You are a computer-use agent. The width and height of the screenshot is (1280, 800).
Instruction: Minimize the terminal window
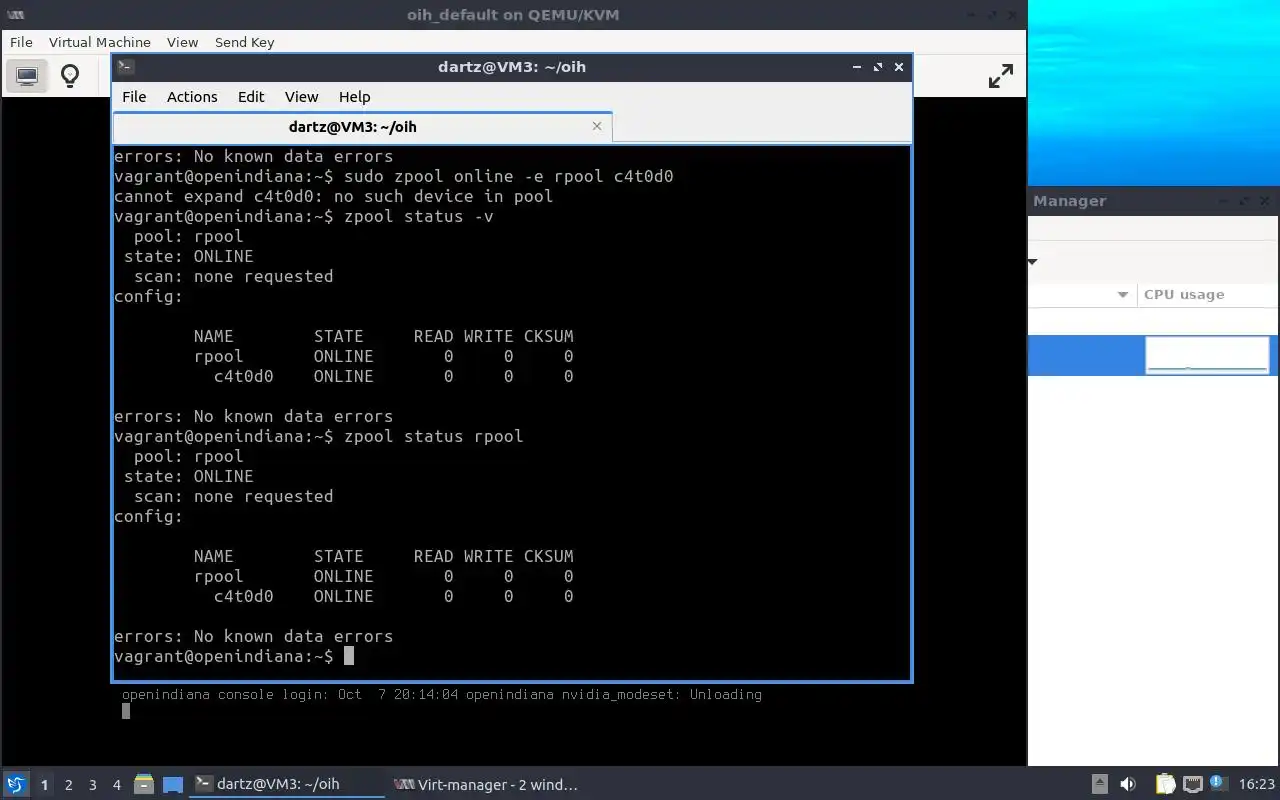(857, 67)
